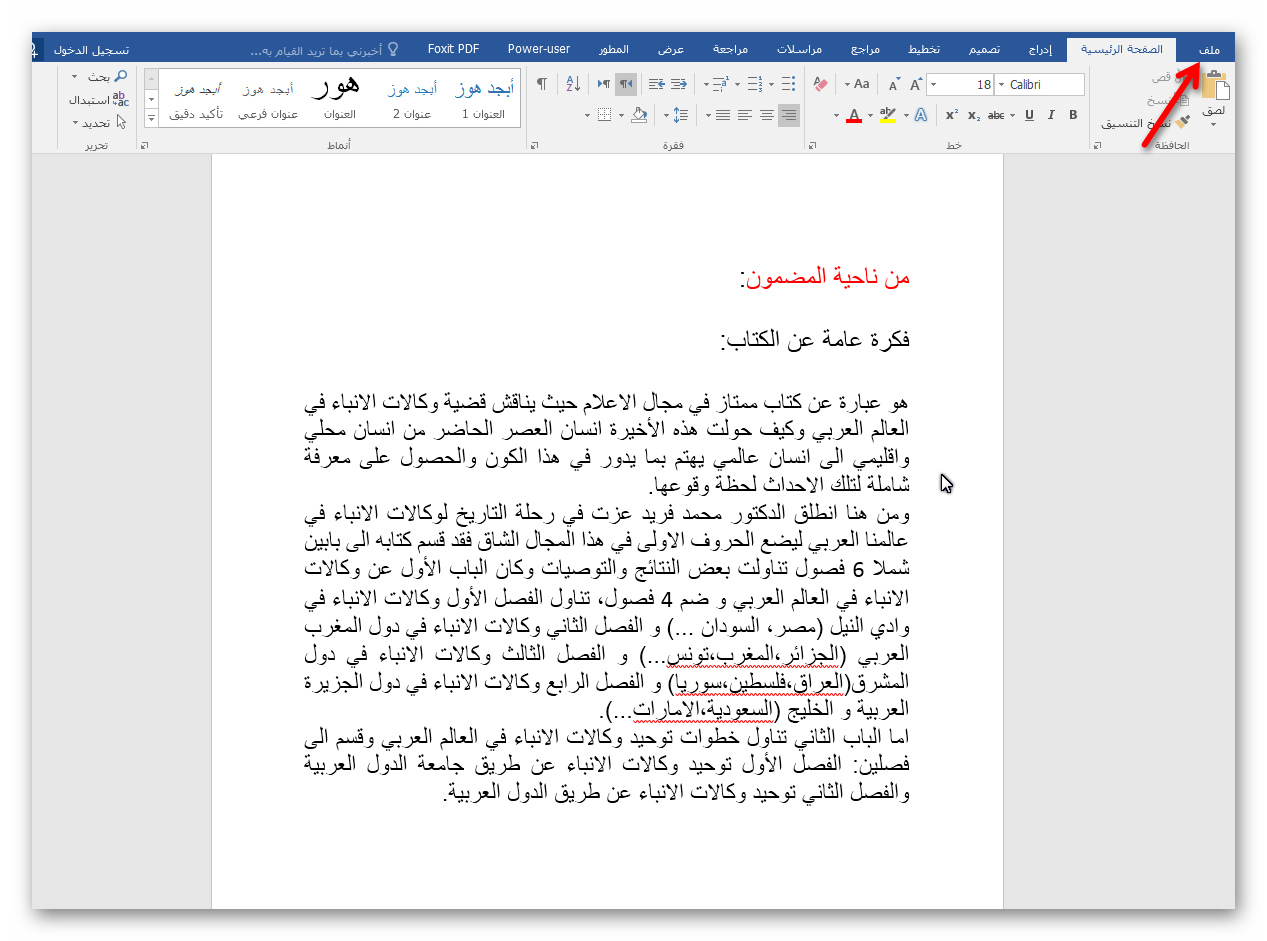Click the Tell Me search box

[325, 50]
